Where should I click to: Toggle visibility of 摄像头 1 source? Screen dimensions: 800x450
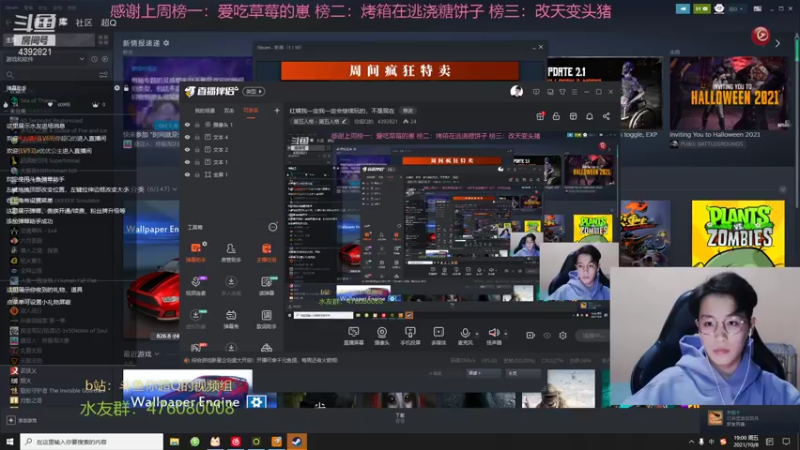[187, 124]
